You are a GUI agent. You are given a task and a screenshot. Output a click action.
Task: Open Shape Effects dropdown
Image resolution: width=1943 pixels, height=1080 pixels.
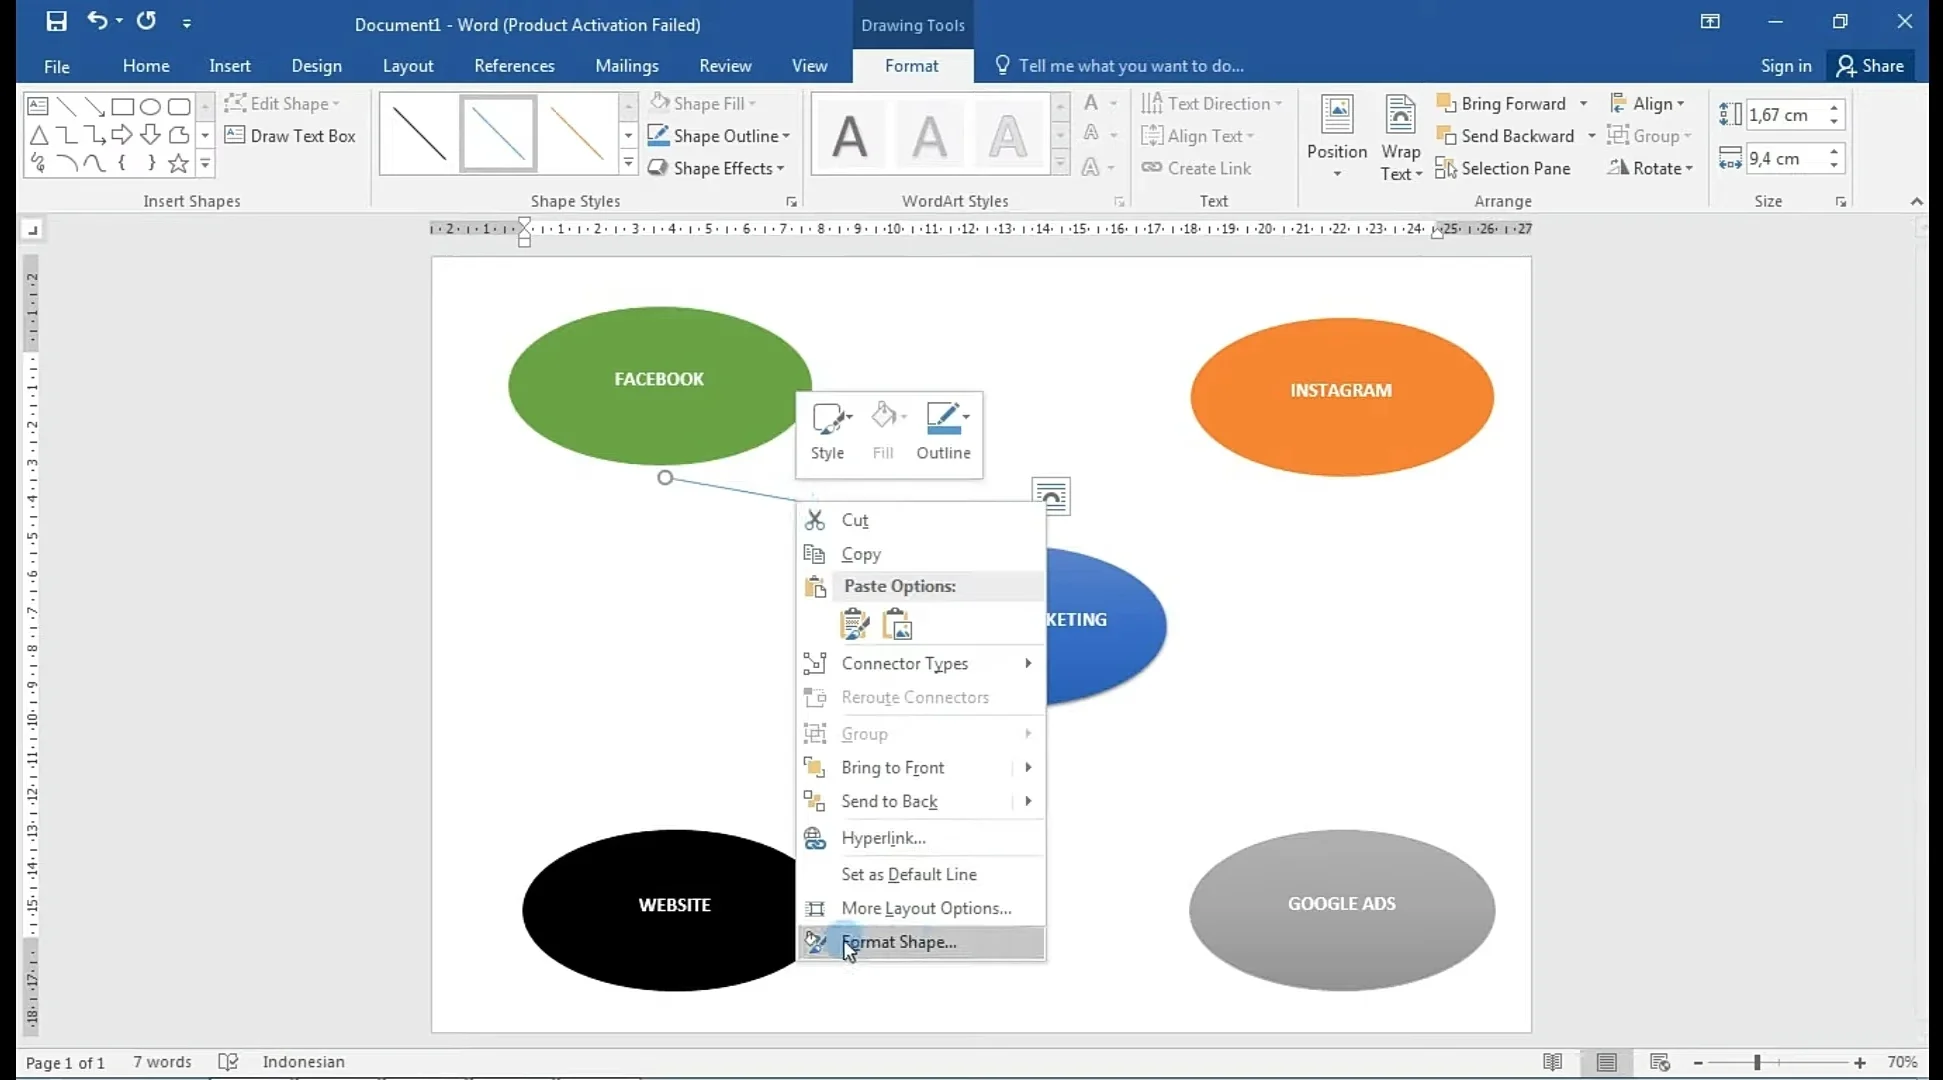pos(716,168)
